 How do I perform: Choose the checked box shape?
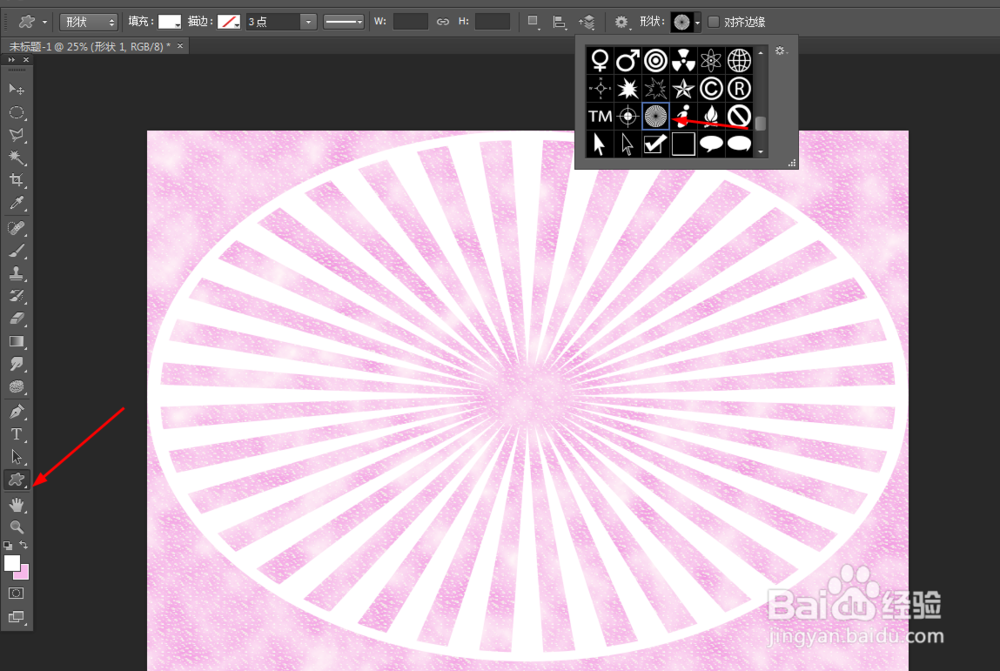tap(656, 144)
